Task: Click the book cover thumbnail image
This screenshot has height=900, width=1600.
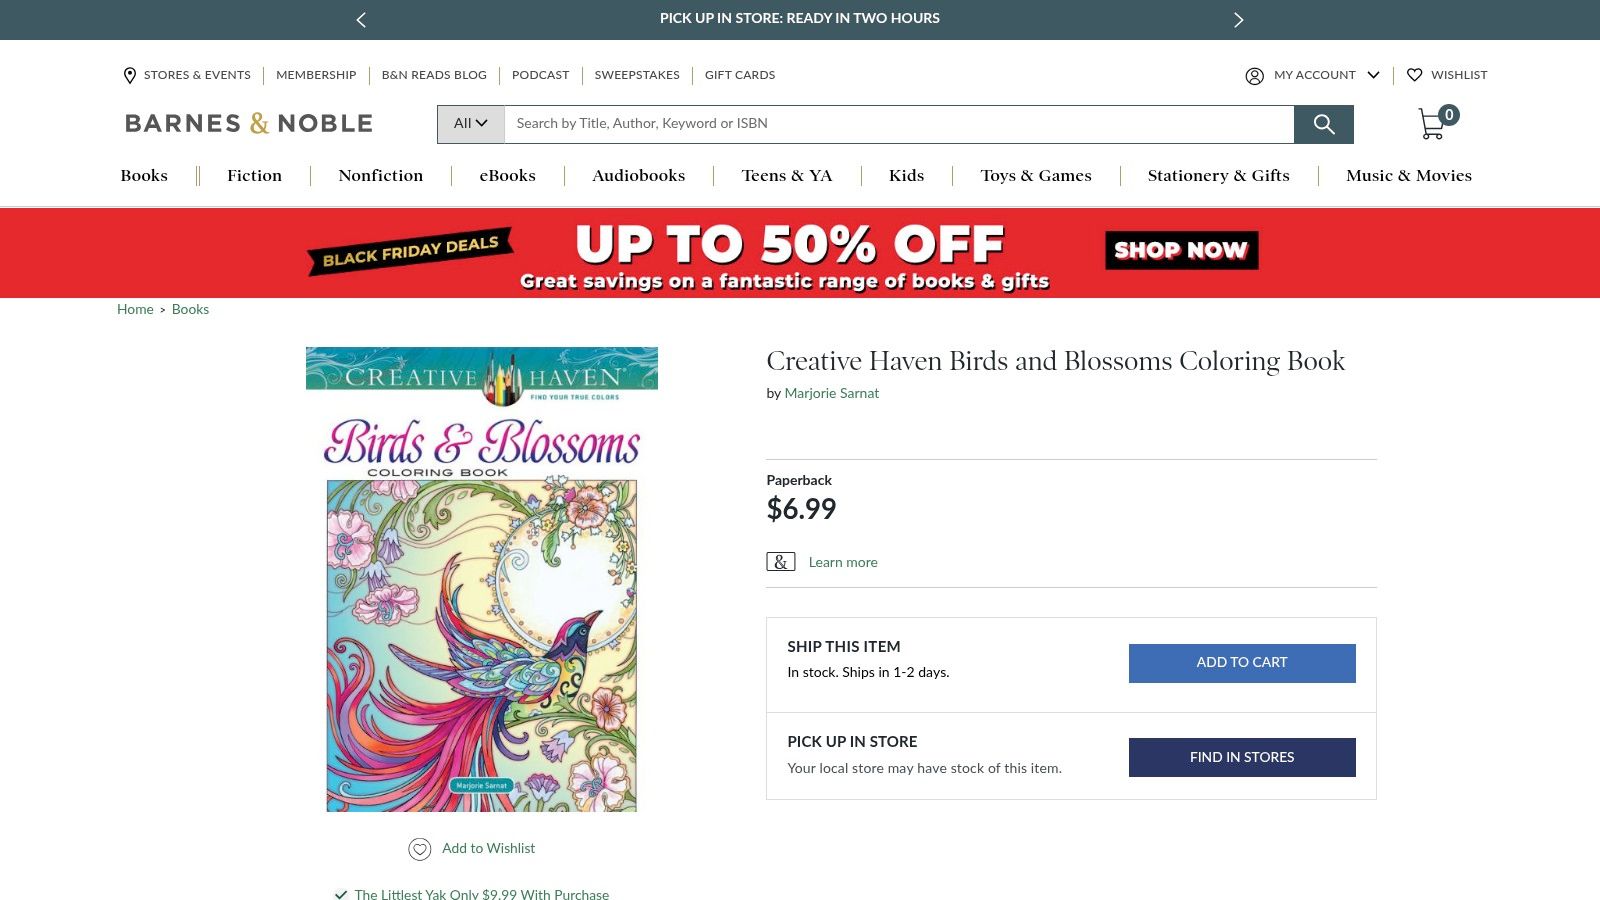Action: tap(482, 577)
